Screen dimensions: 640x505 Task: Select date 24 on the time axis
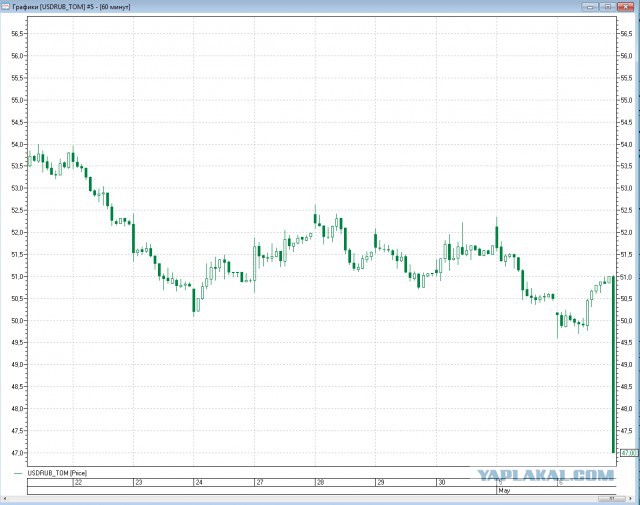point(199,482)
